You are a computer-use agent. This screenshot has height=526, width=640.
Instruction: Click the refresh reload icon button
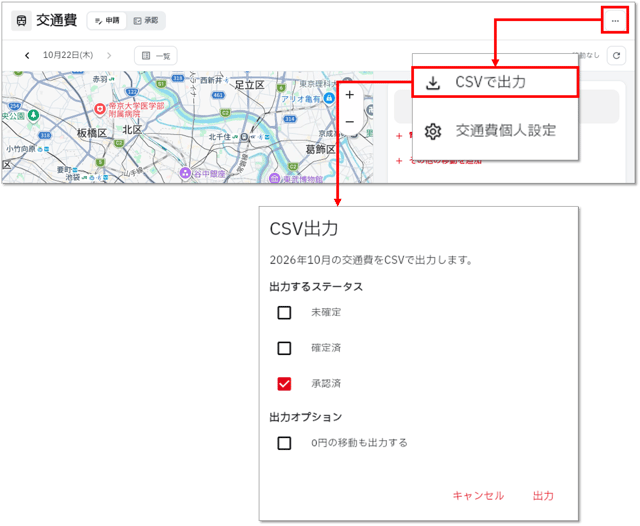click(616, 55)
